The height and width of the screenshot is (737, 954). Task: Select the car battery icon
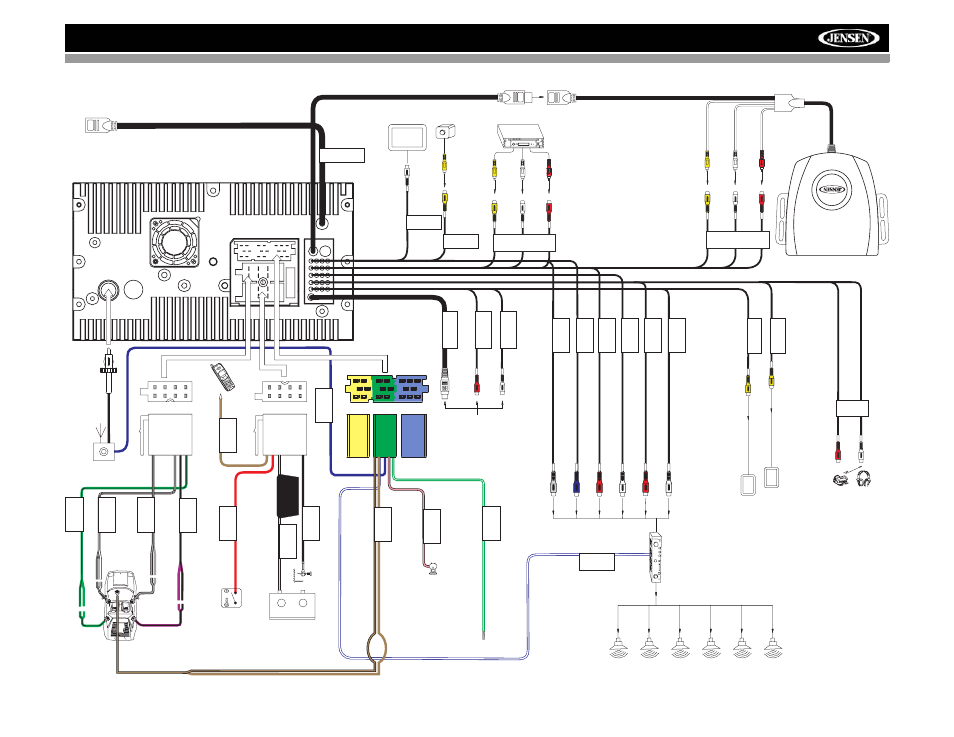[292, 605]
